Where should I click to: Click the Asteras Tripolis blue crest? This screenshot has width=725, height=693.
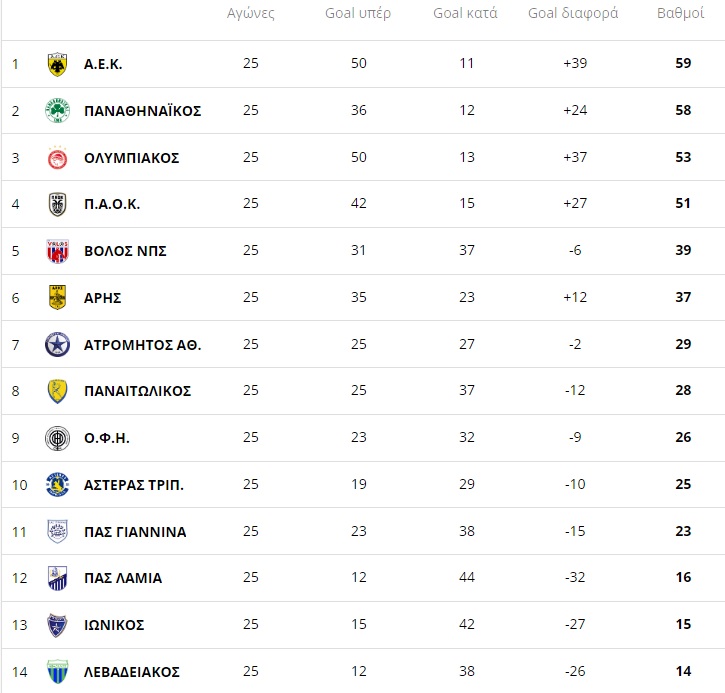pyautogui.click(x=57, y=485)
